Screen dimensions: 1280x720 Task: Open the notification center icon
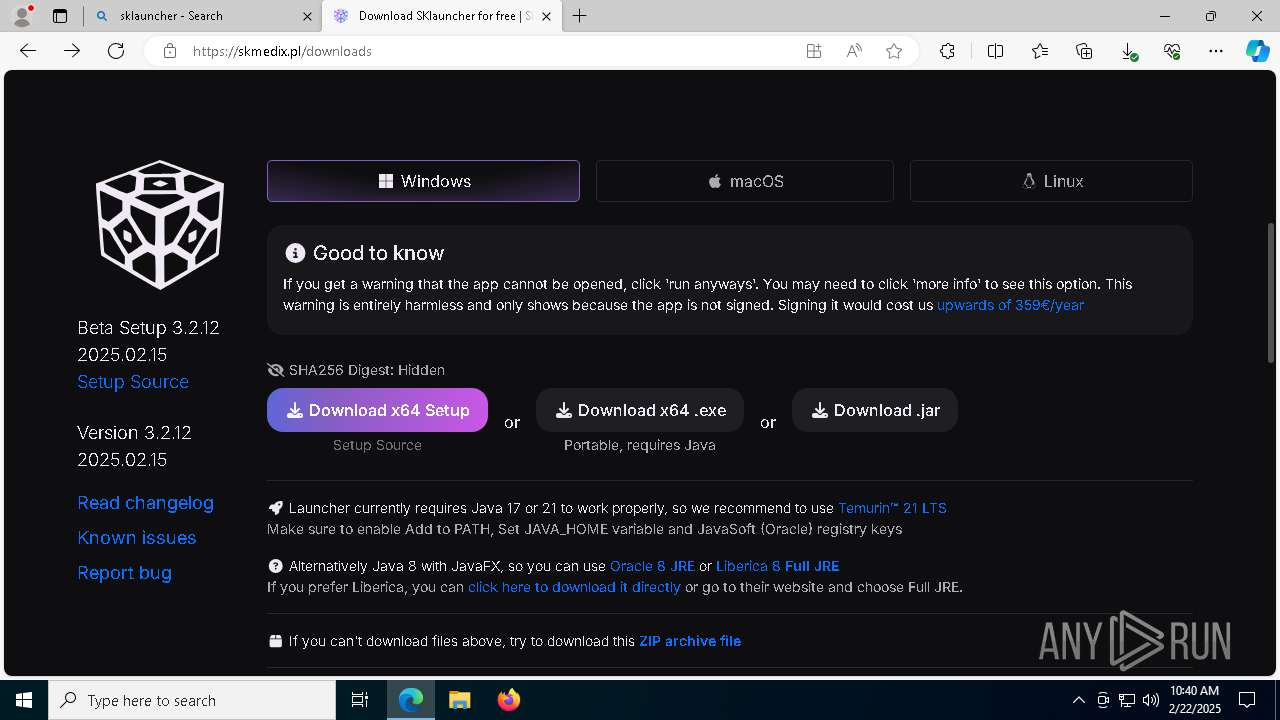pos(1247,700)
